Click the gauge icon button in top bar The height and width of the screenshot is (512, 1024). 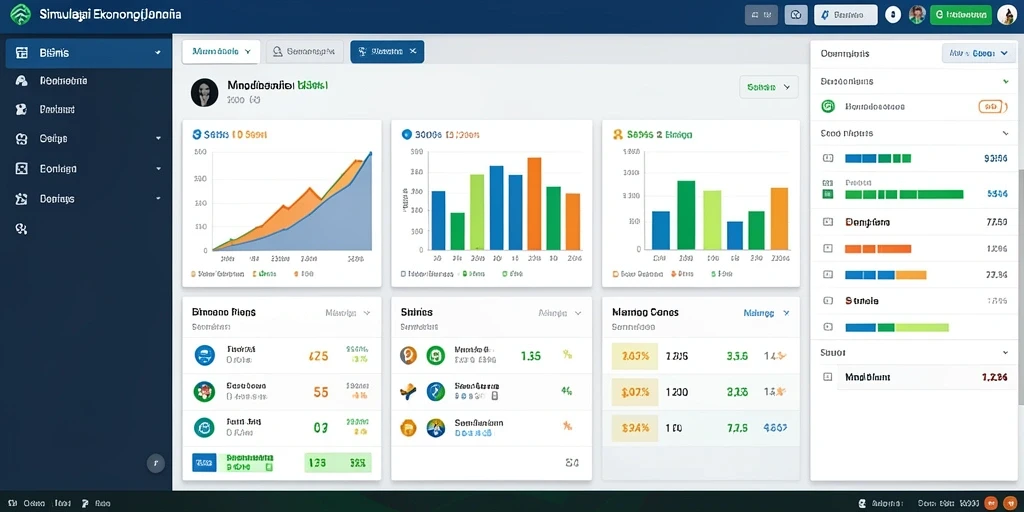(795, 14)
